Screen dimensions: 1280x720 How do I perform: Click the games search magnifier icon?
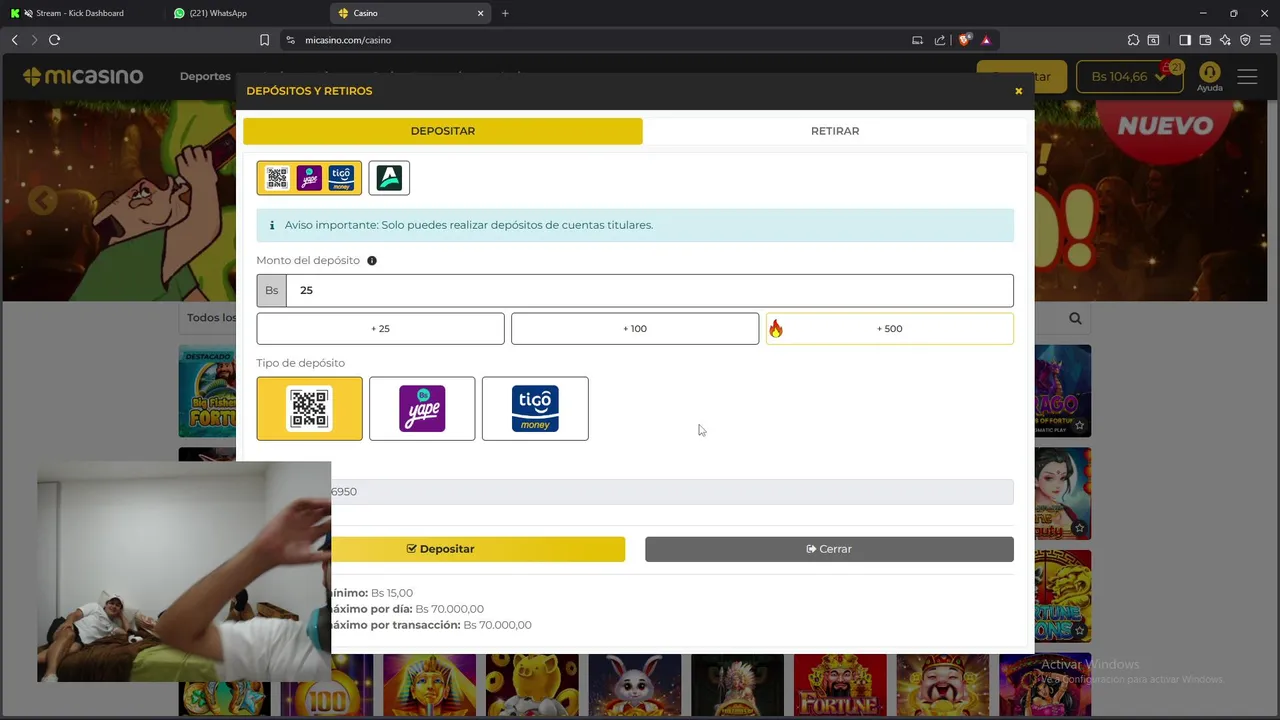click(x=1075, y=318)
